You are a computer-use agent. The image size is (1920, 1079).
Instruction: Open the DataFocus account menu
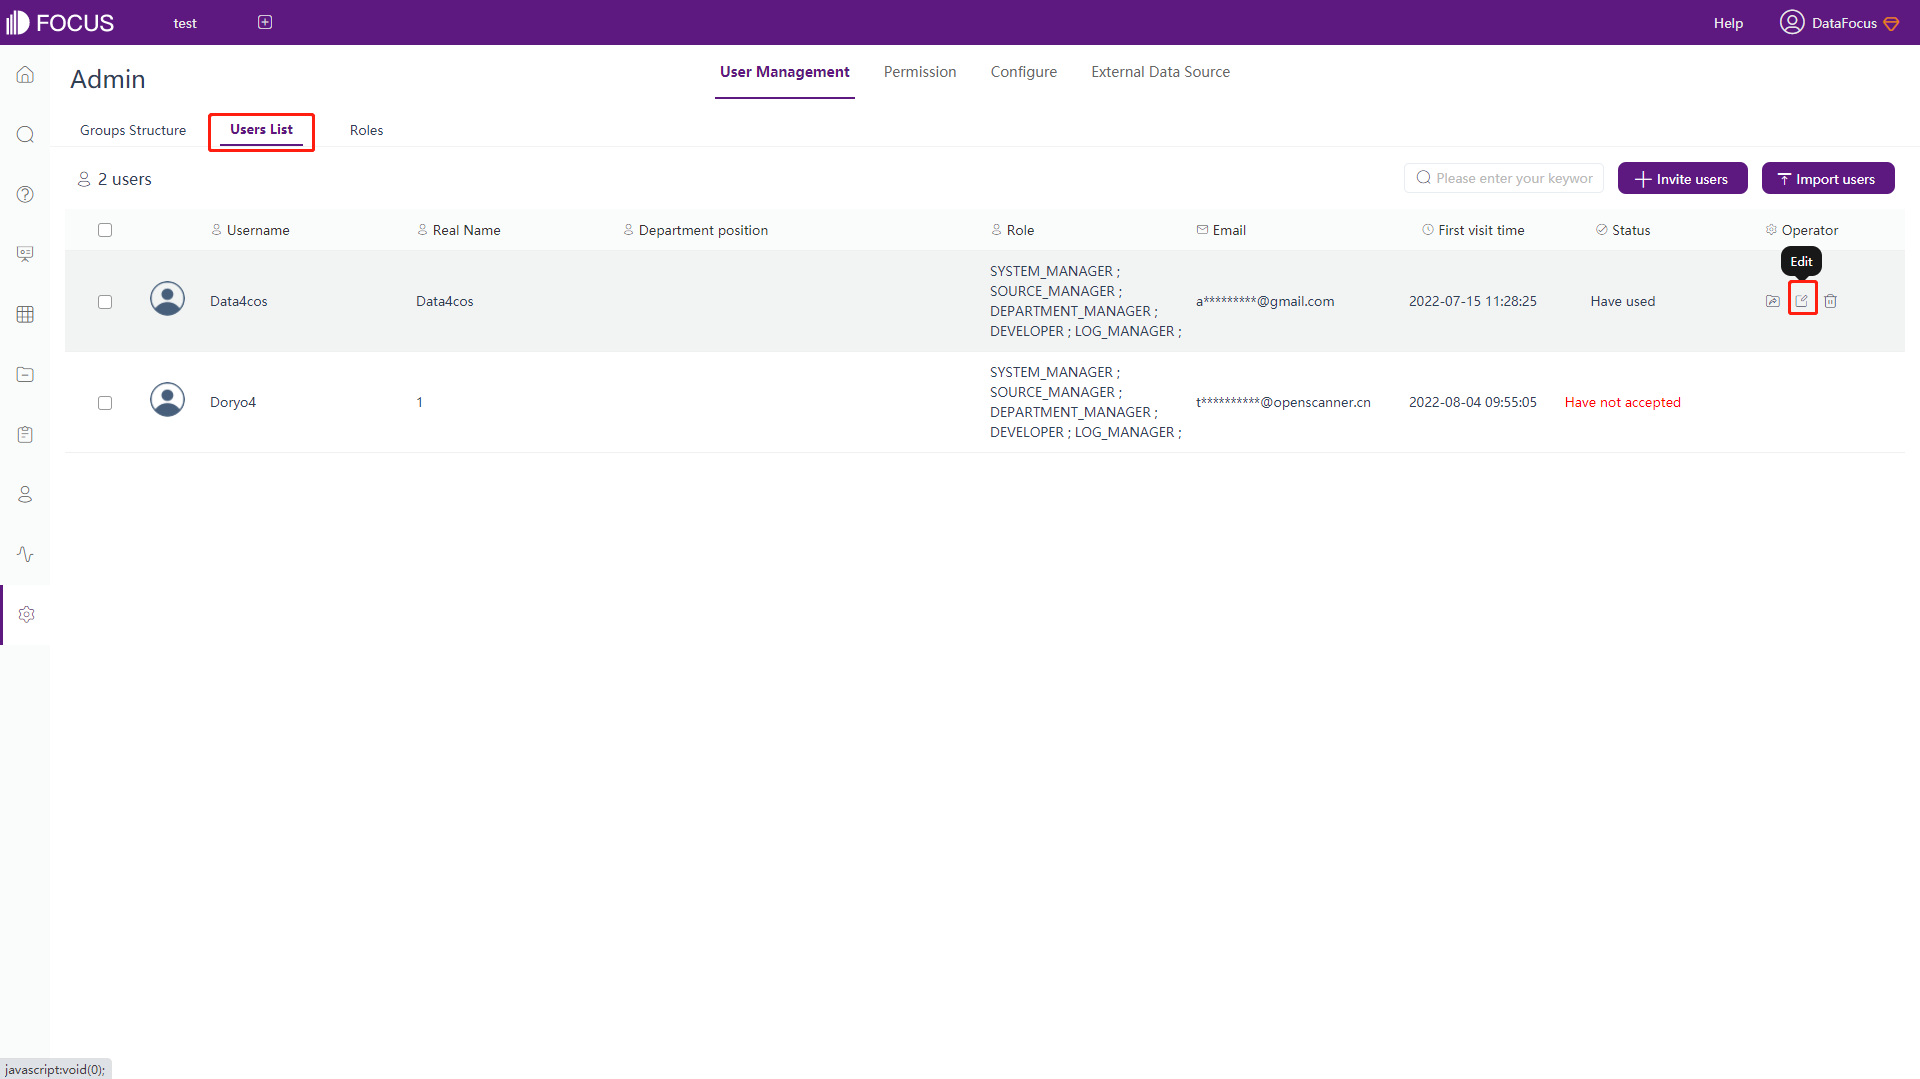(1839, 23)
